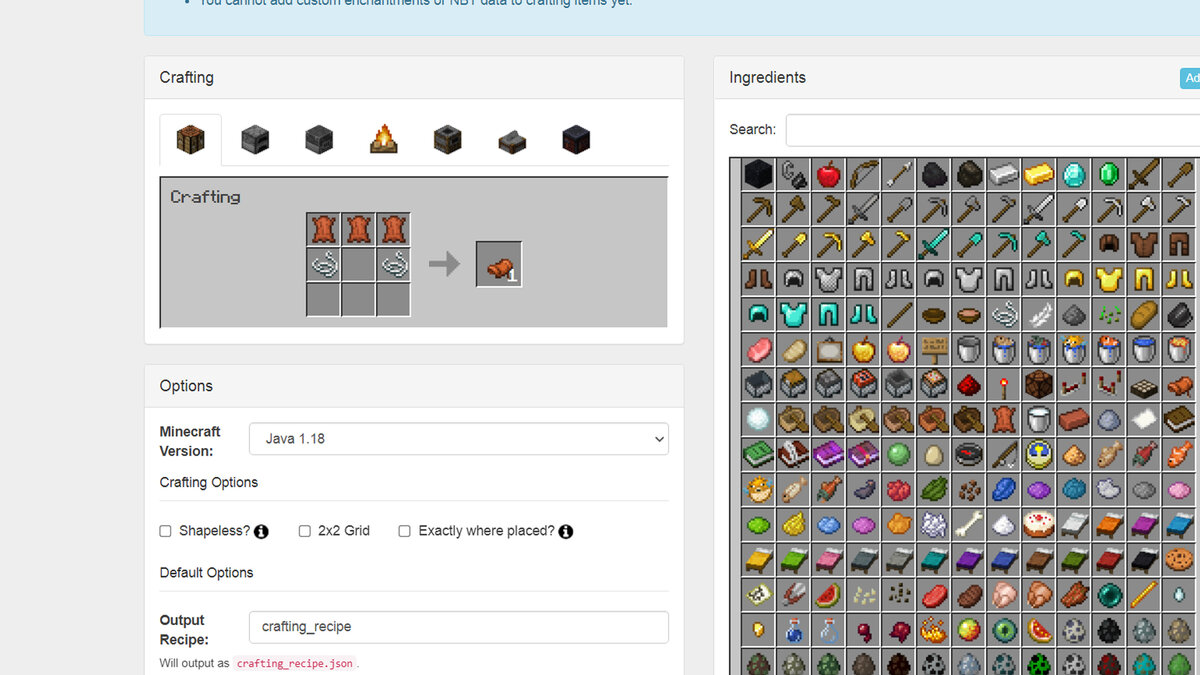Pick the melon slice ingredient
1200x675 pixels.
pos(829,593)
